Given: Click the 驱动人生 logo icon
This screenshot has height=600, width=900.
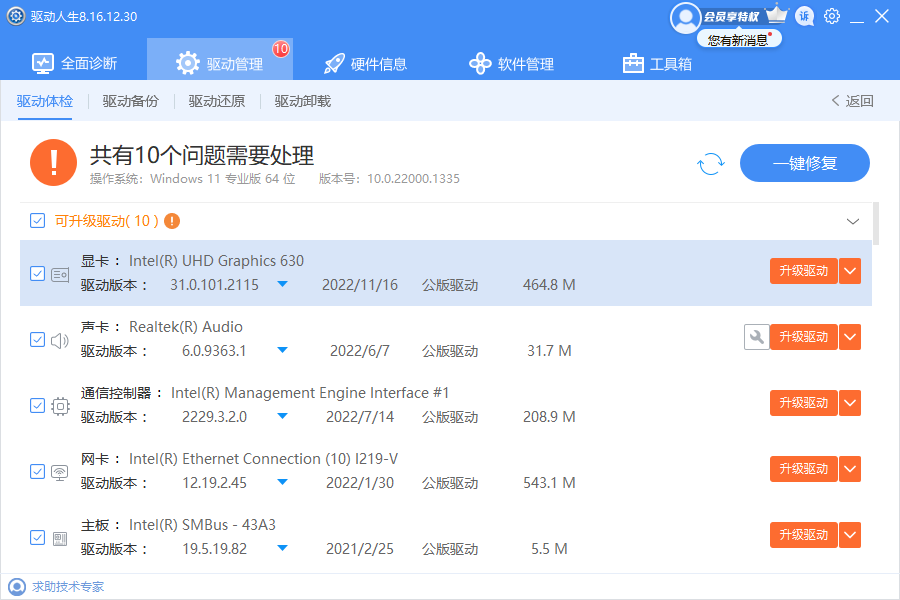Looking at the screenshot, I should click(14, 16).
